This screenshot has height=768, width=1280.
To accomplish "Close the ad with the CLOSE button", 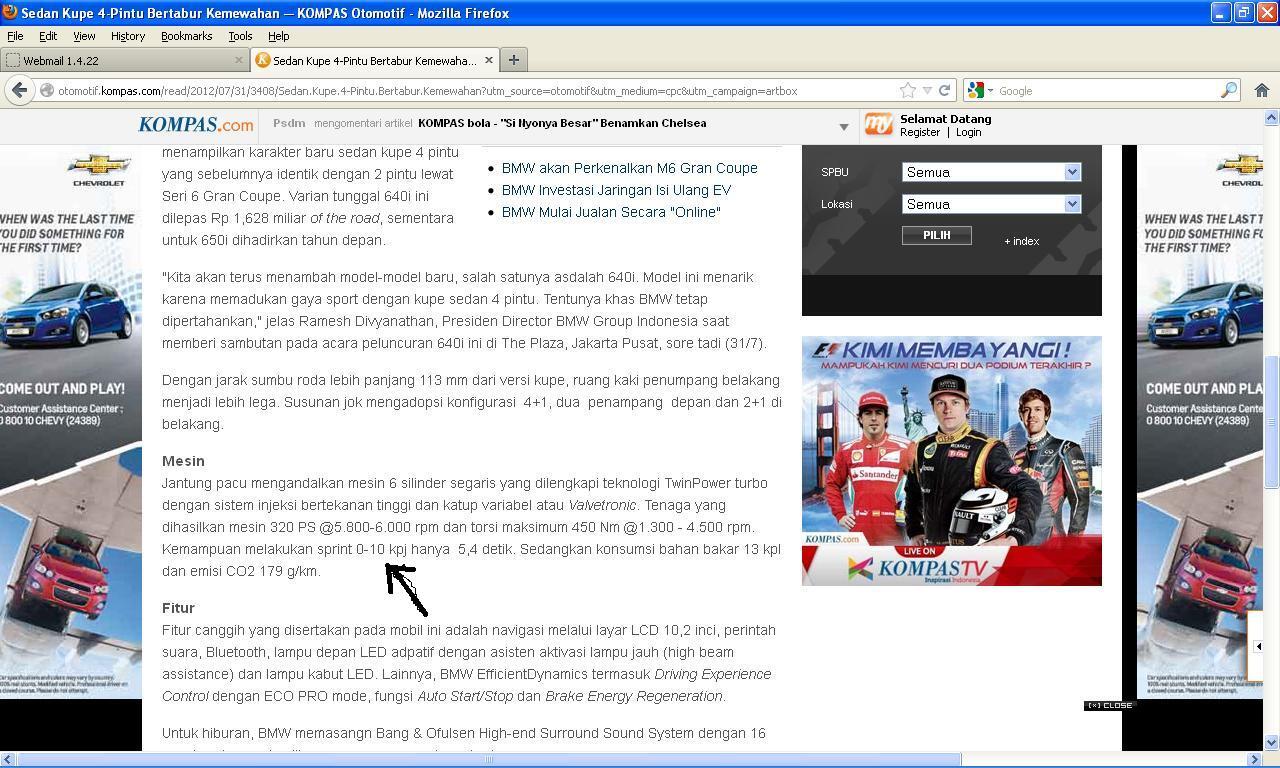I will (x=1110, y=705).
